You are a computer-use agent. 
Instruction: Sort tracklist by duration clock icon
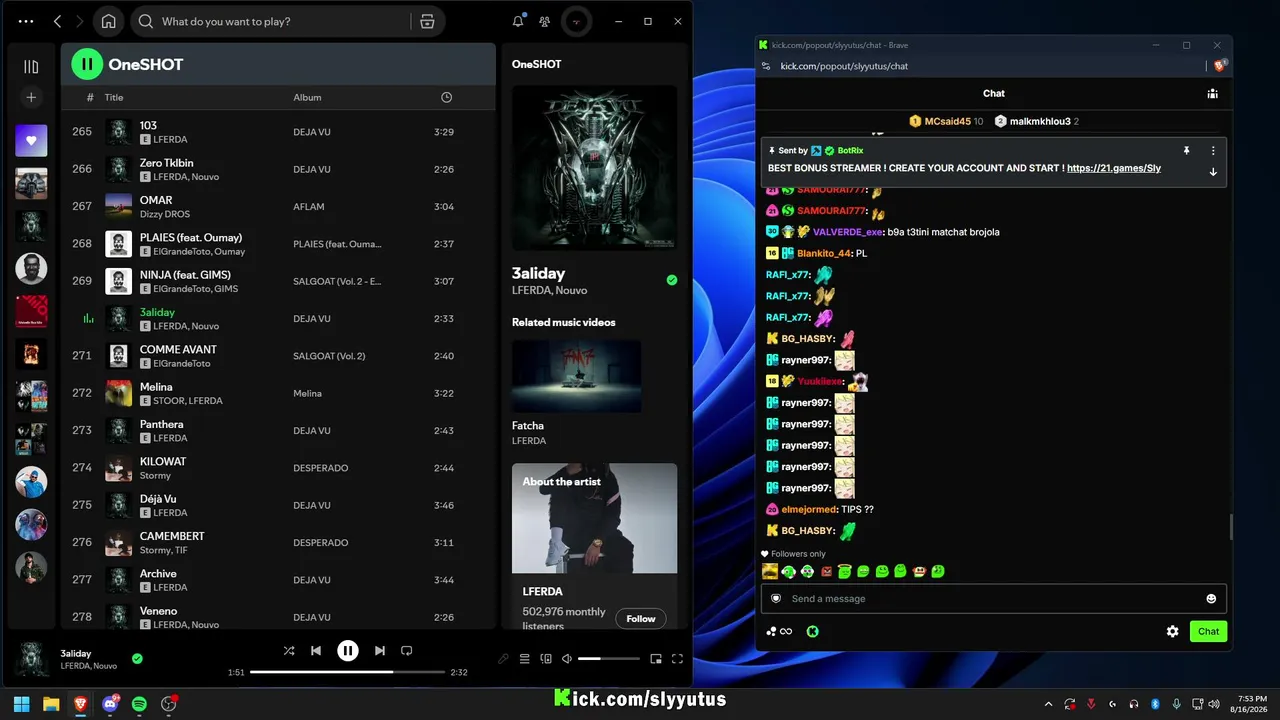pos(446,97)
